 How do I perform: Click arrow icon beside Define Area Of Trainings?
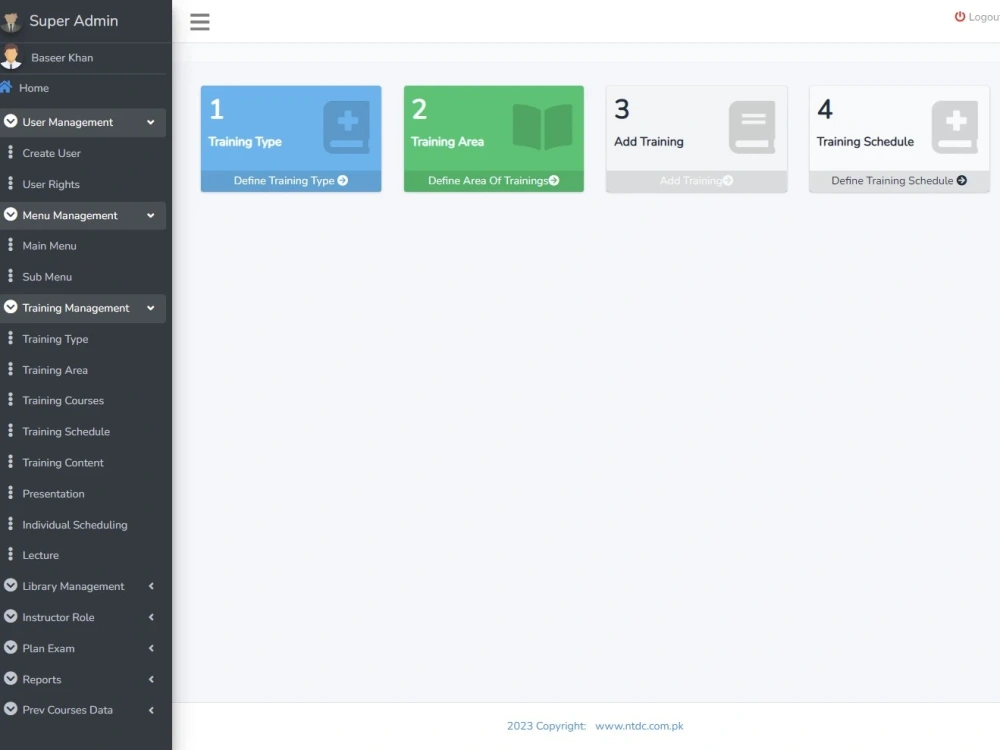point(554,180)
